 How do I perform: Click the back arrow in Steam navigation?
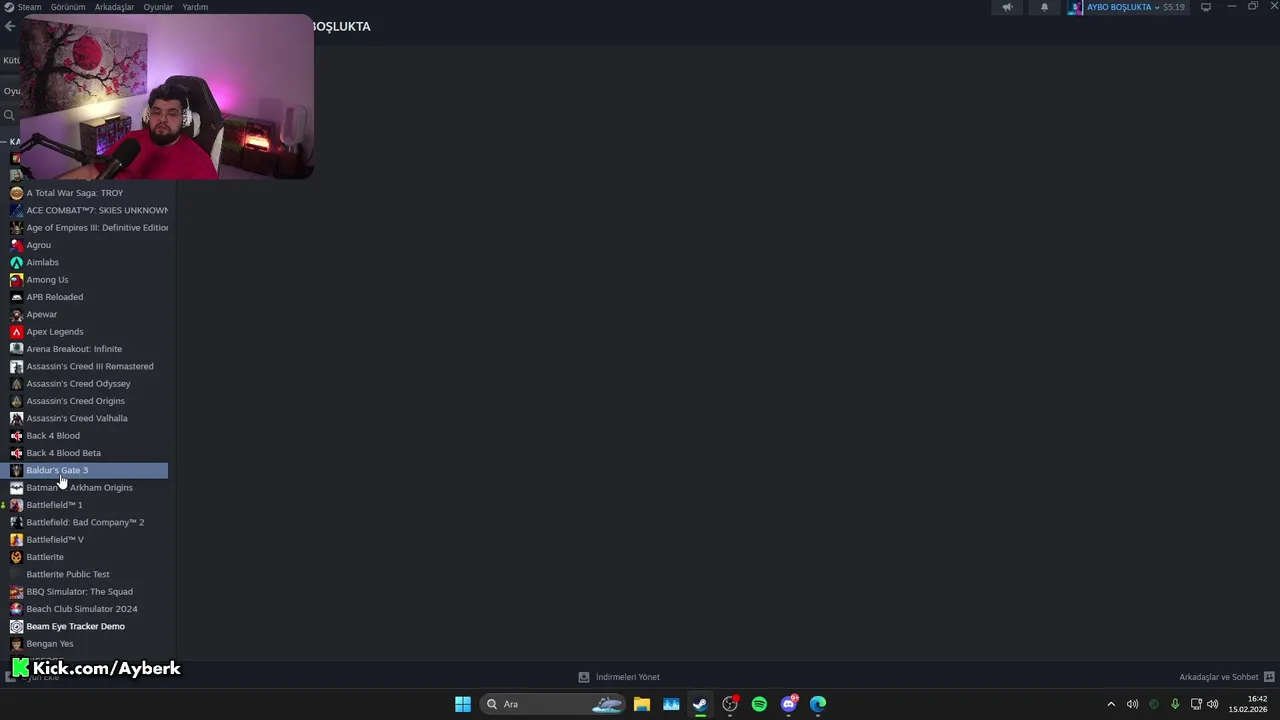pos(9,26)
